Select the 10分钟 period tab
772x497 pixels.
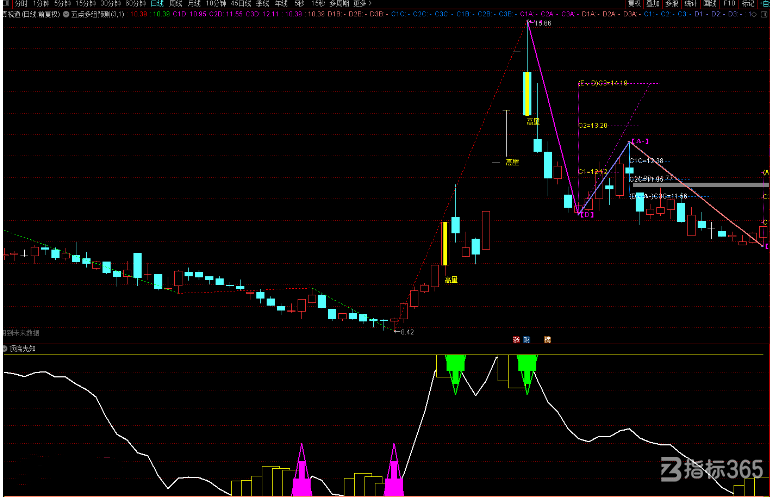pyautogui.click(x=216, y=3)
